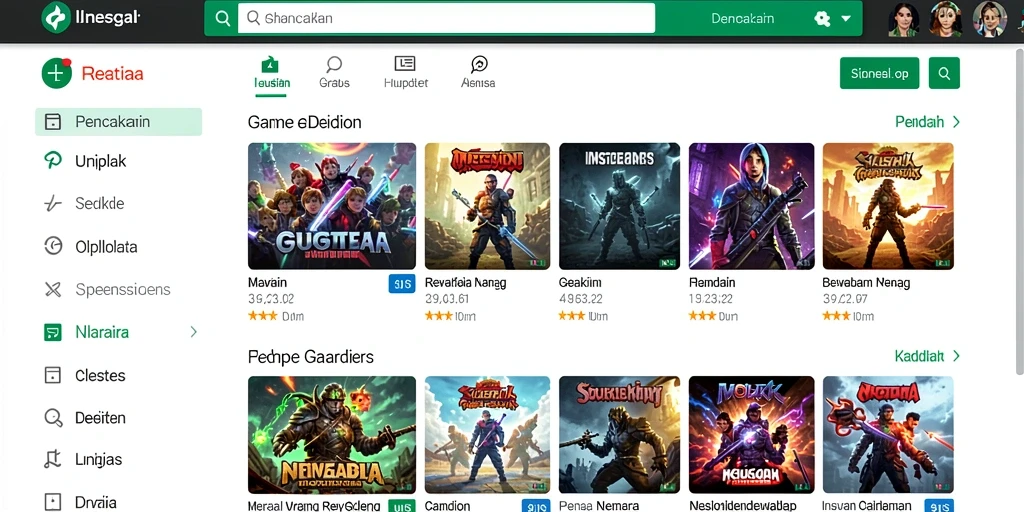
Task: Open the Penaa Nemara game thumbnail
Action: [x=619, y=435]
